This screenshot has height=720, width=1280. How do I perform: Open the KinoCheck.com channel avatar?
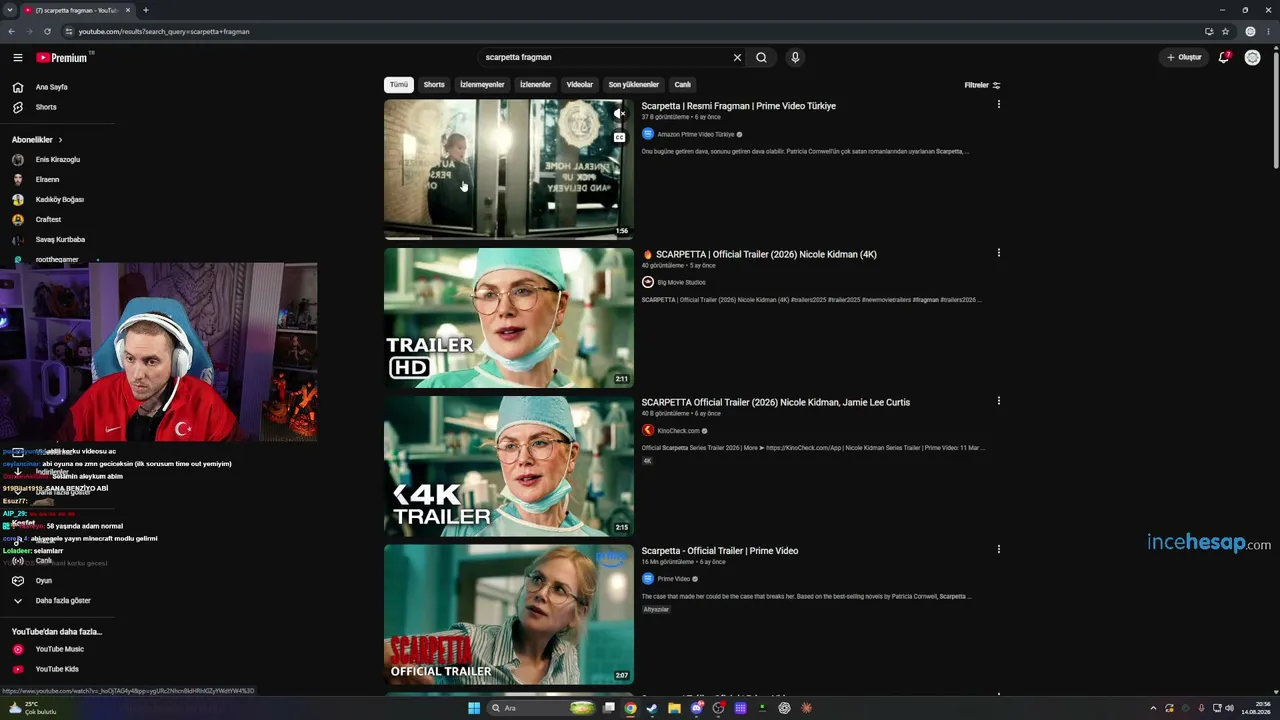(648, 430)
